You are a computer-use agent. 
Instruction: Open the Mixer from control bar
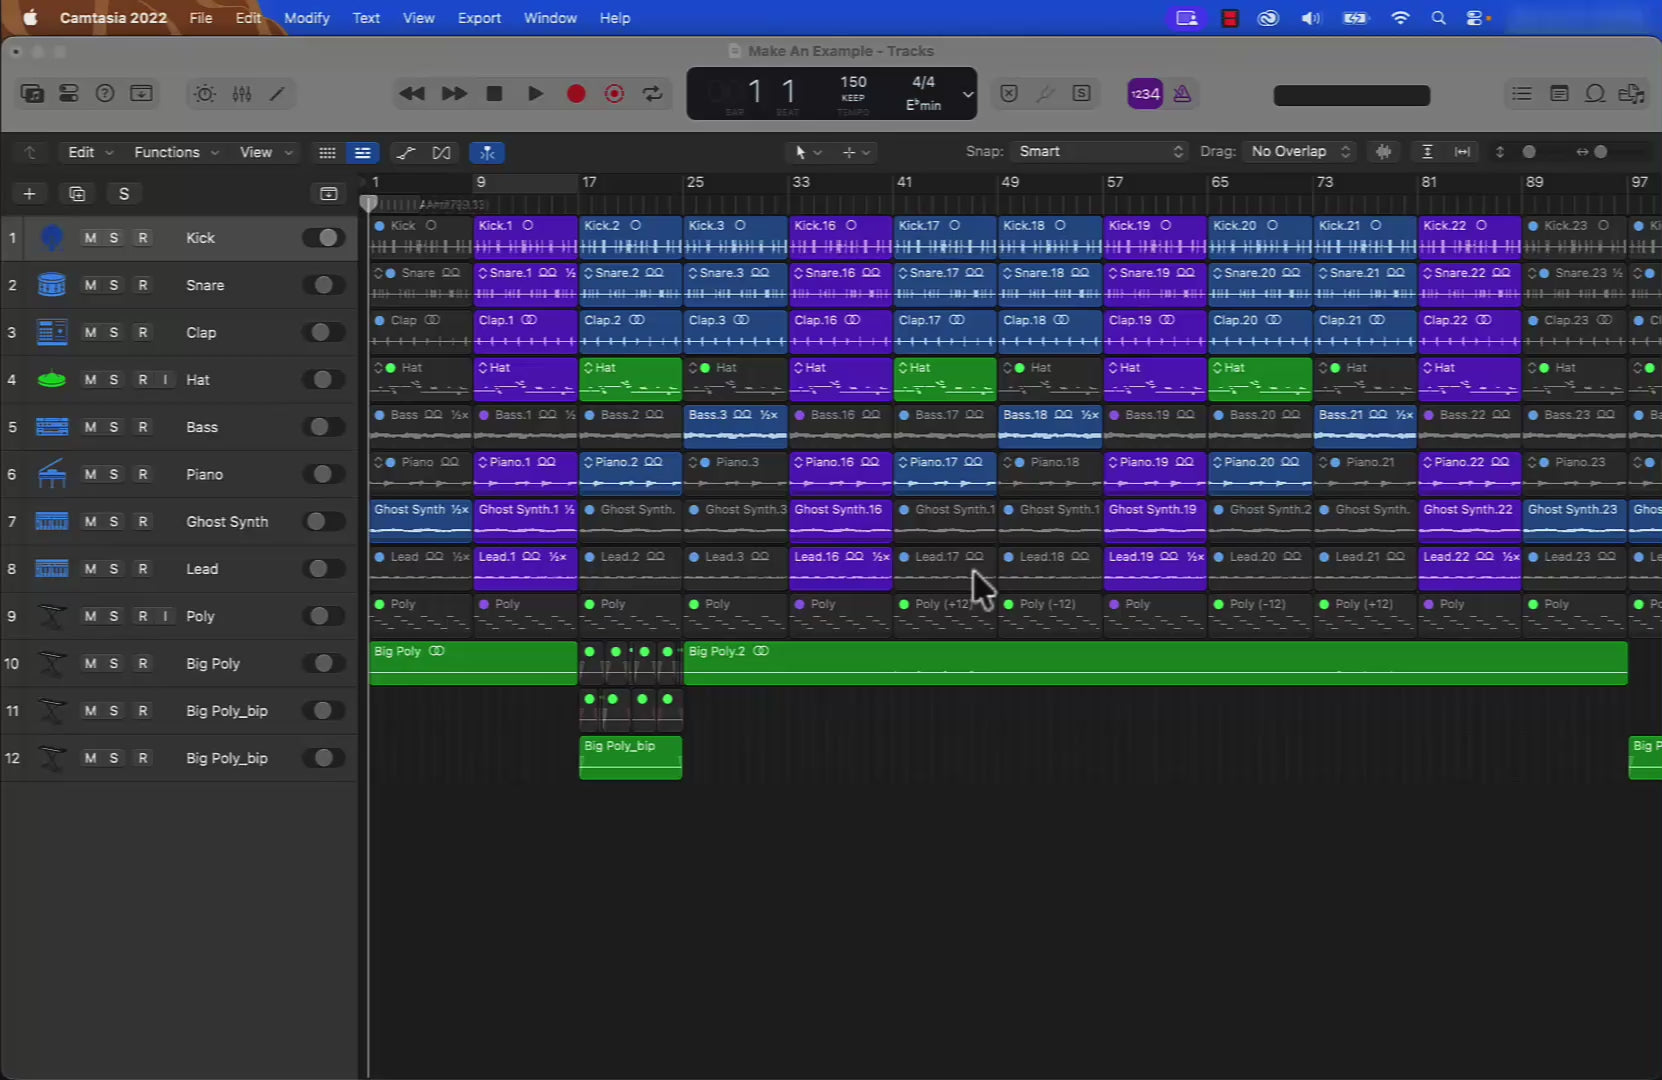[242, 93]
